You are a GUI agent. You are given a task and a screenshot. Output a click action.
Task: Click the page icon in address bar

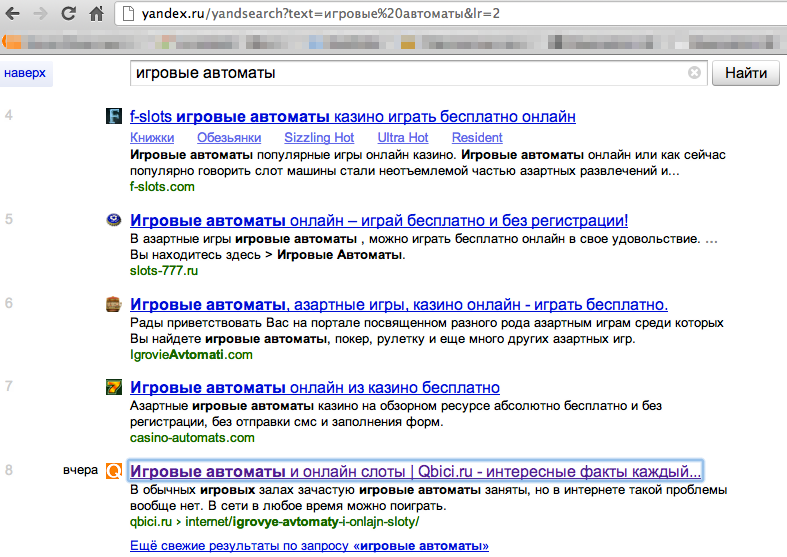coord(128,14)
